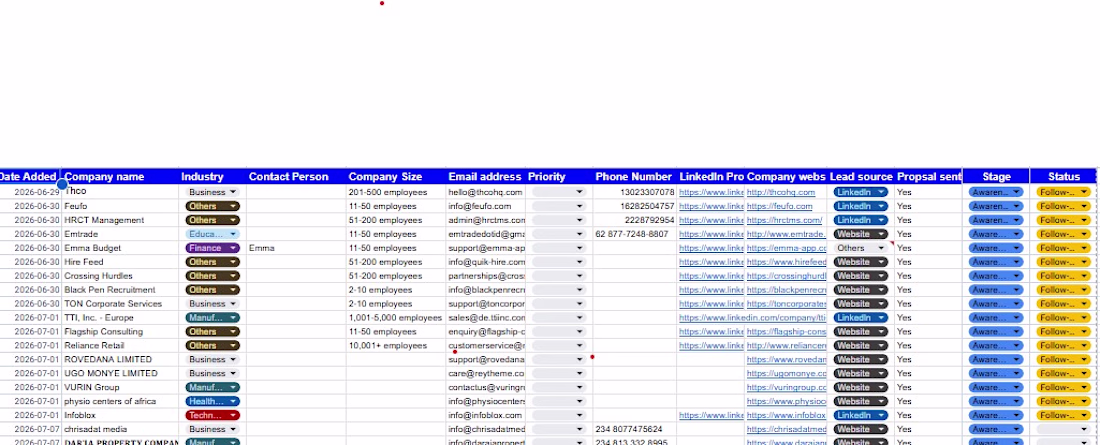Open the vuringroup website link
Screen dimensions: 1100x445
click(x=786, y=387)
